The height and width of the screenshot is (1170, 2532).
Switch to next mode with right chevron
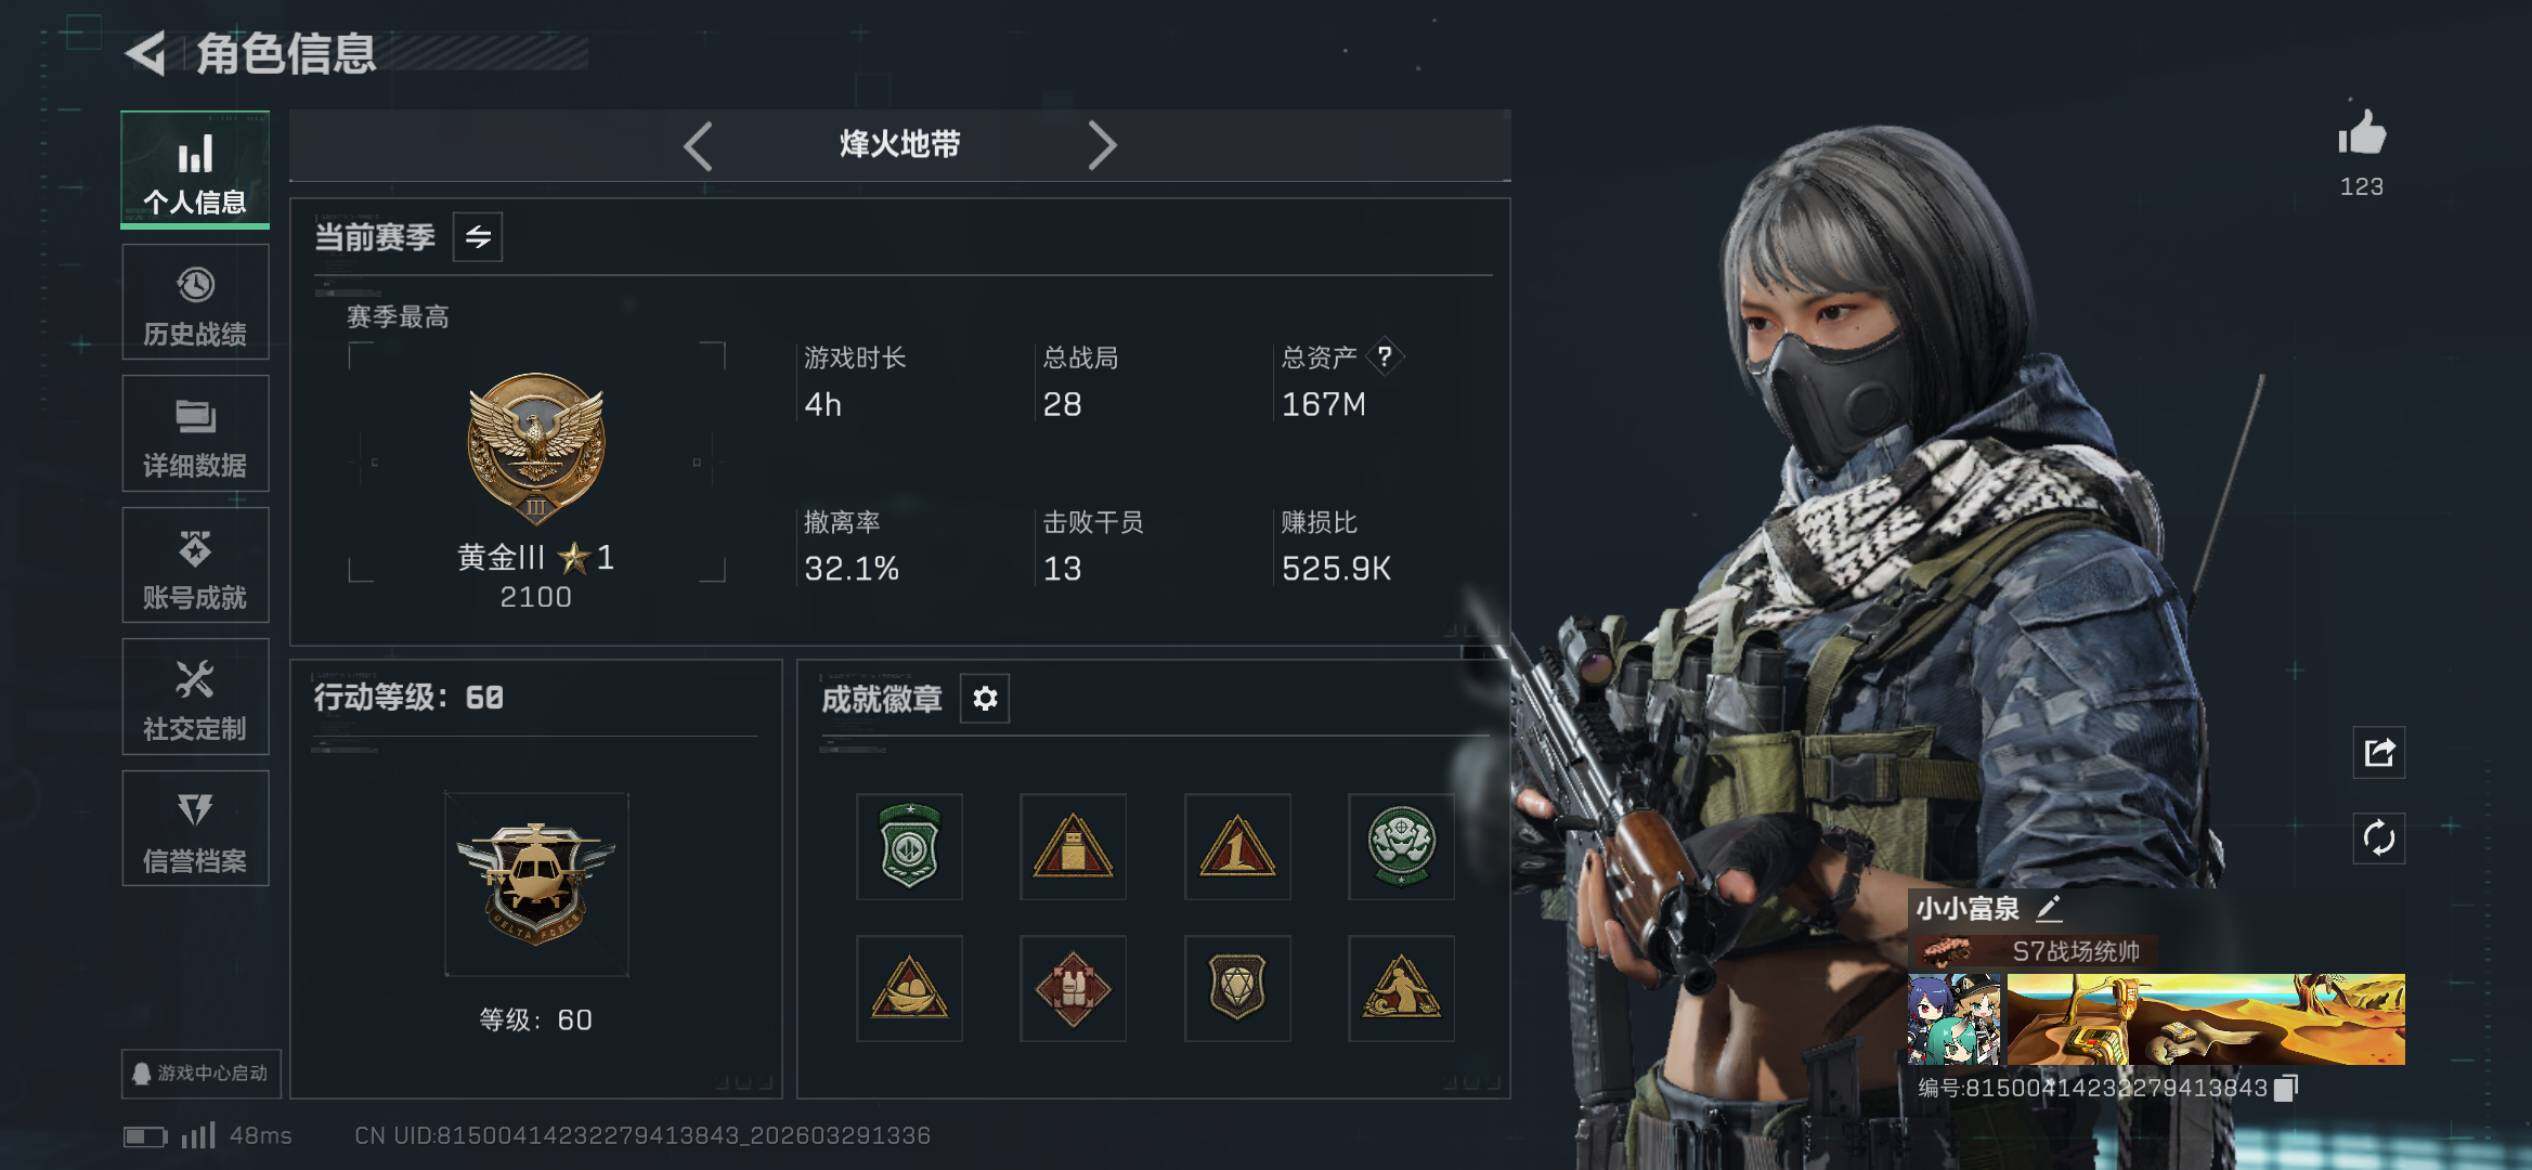click(1101, 146)
